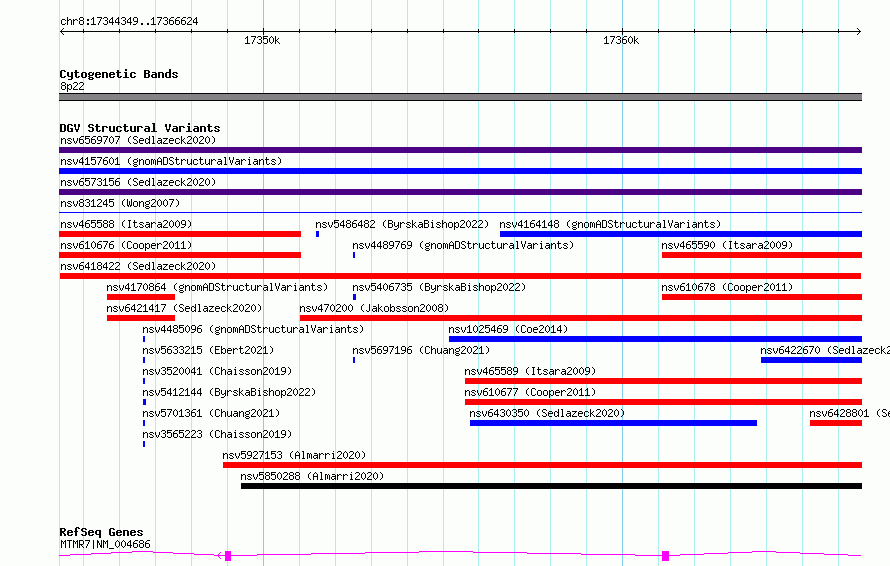This screenshot has height=566, width=890.
Task: Click the nsv5697196 (Chuang2021) label
Action: point(421,350)
